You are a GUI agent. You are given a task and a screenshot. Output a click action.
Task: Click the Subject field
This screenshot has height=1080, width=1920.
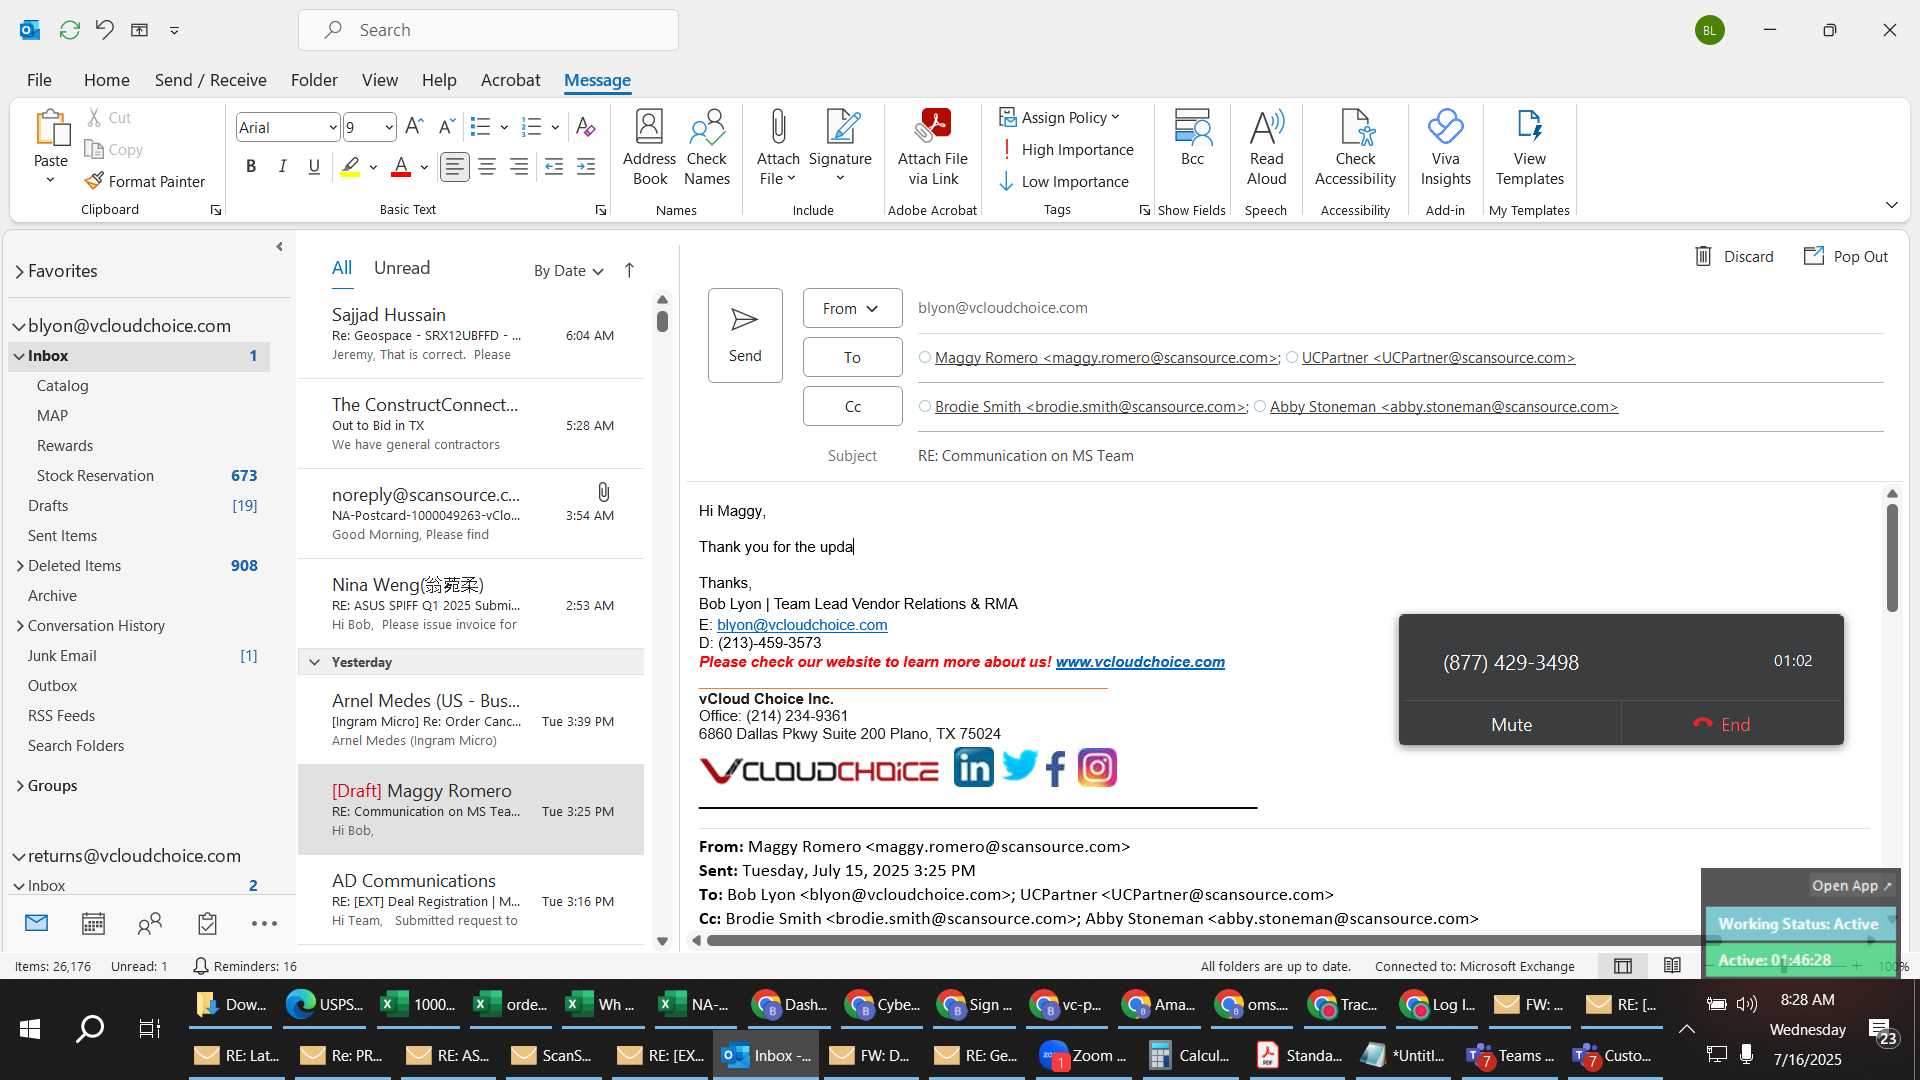click(1400, 456)
